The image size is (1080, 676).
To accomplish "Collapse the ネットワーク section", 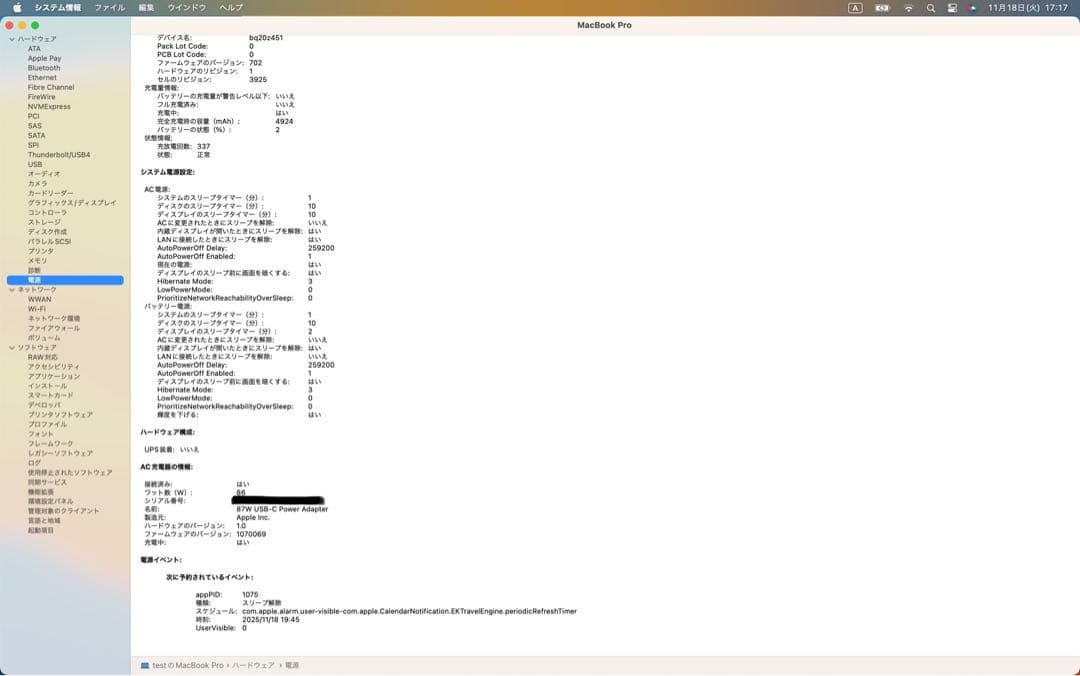I will pyautogui.click(x=12, y=290).
